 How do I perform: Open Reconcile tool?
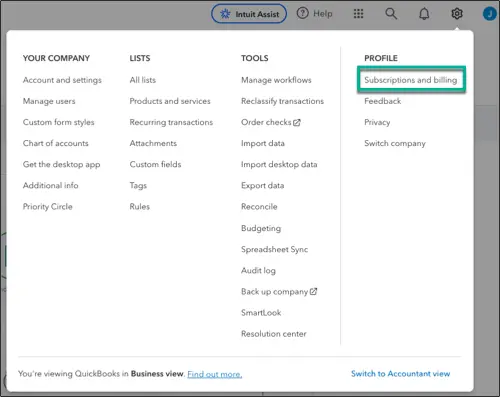(x=259, y=207)
